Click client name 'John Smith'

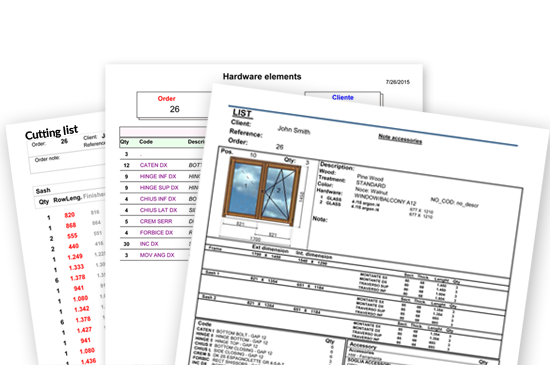[x=294, y=130]
